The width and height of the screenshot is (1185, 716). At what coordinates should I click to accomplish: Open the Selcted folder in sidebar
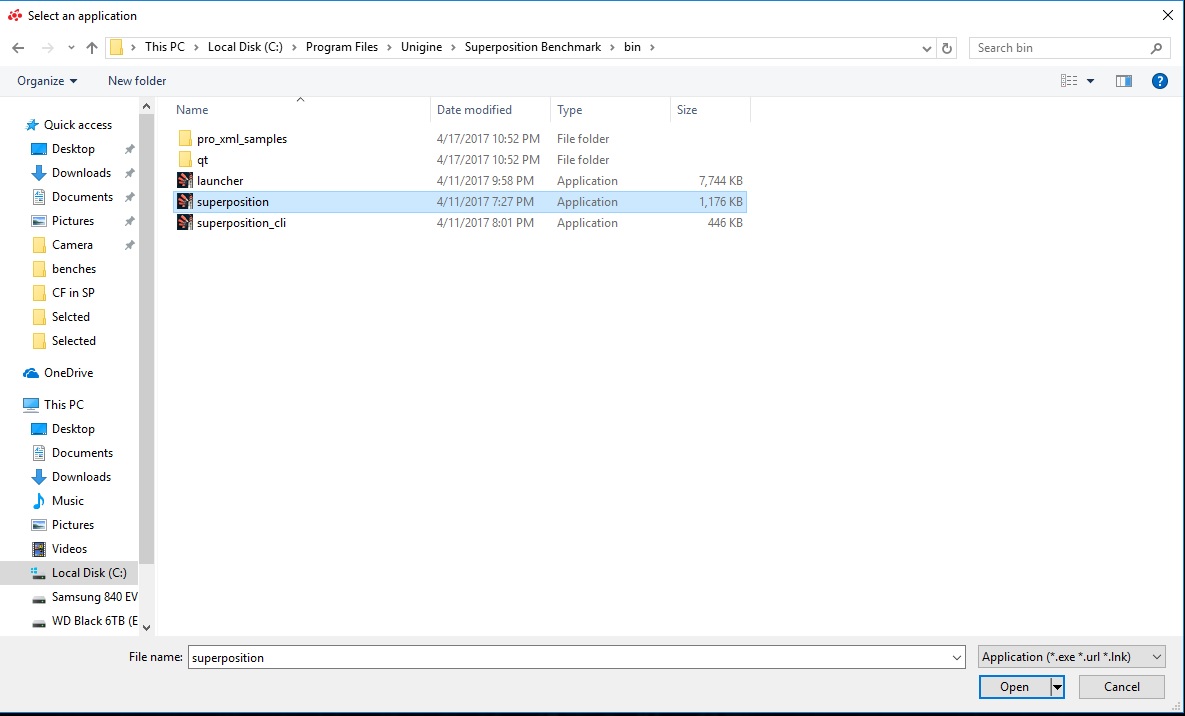[x=70, y=317]
